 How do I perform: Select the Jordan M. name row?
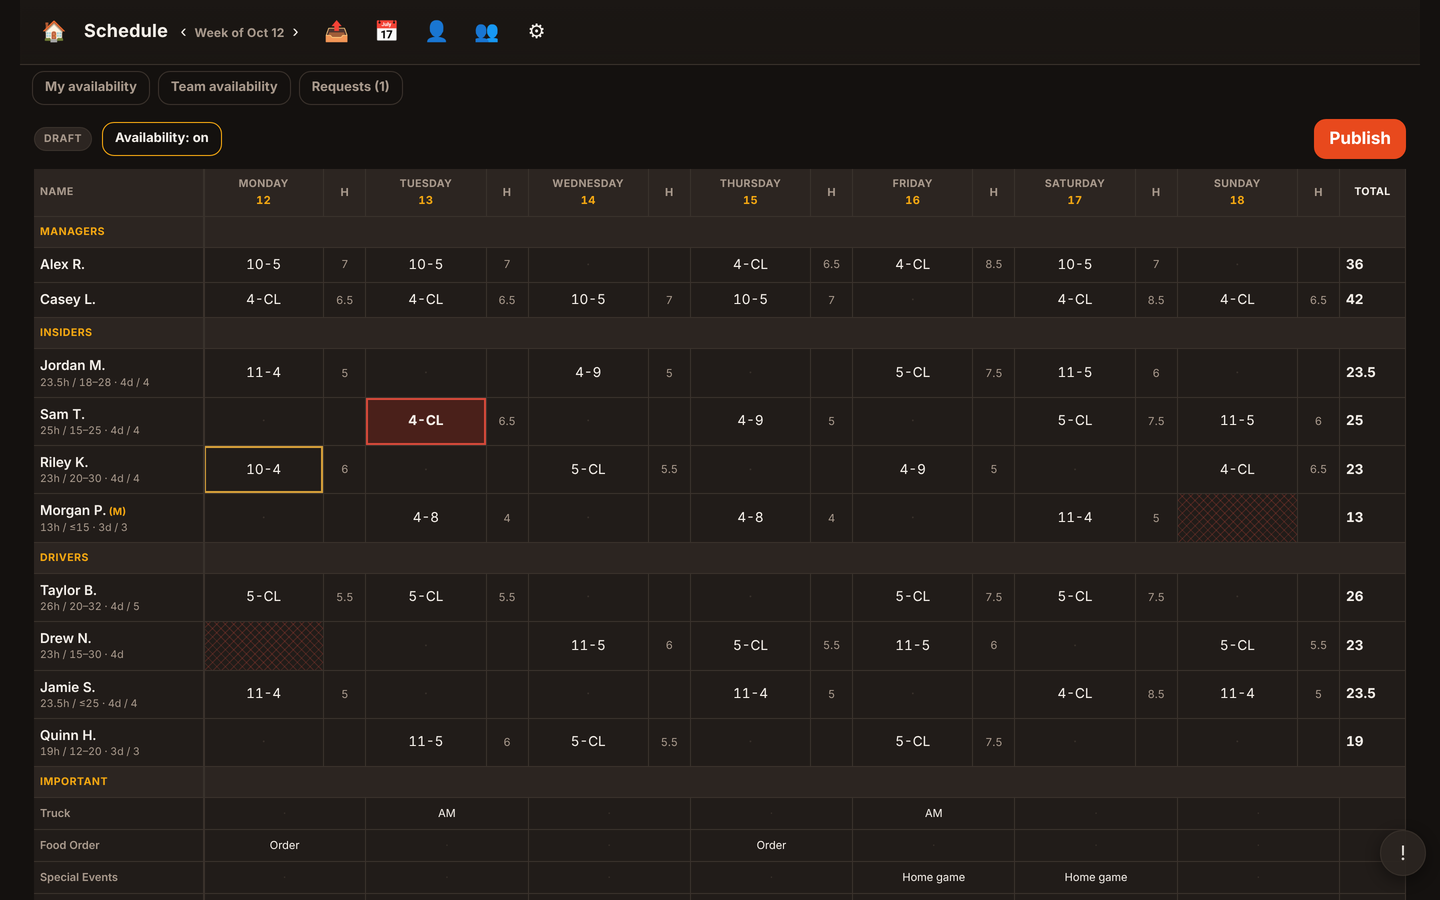(x=119, y=373)
